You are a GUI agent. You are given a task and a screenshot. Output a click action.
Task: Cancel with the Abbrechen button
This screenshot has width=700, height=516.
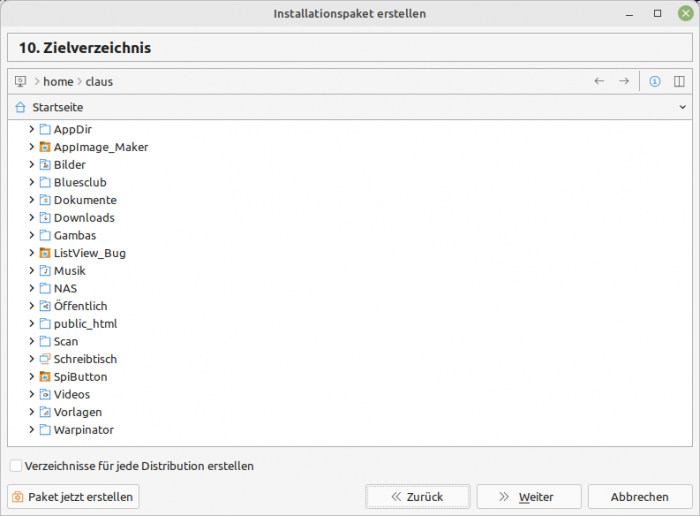click(x=639, y=497)
